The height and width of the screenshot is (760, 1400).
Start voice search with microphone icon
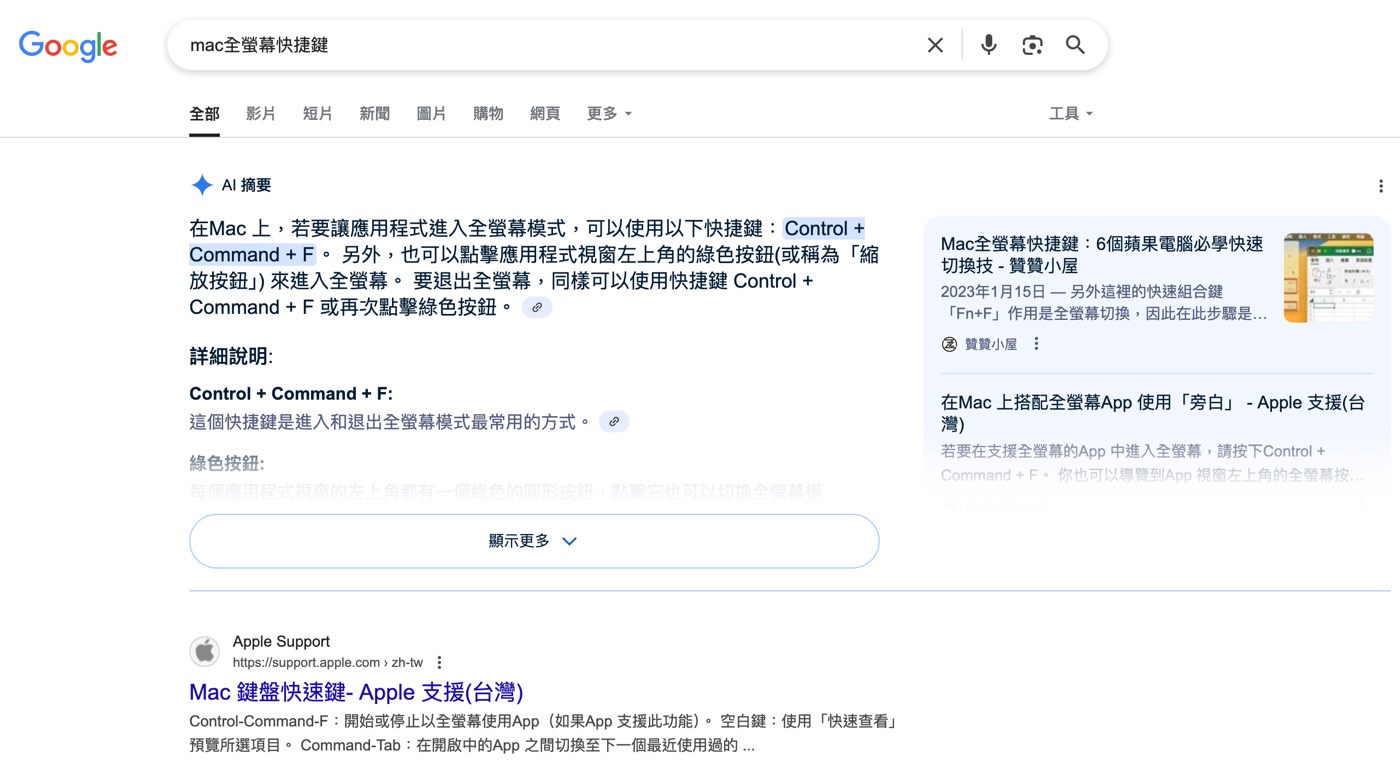[988, 45]
